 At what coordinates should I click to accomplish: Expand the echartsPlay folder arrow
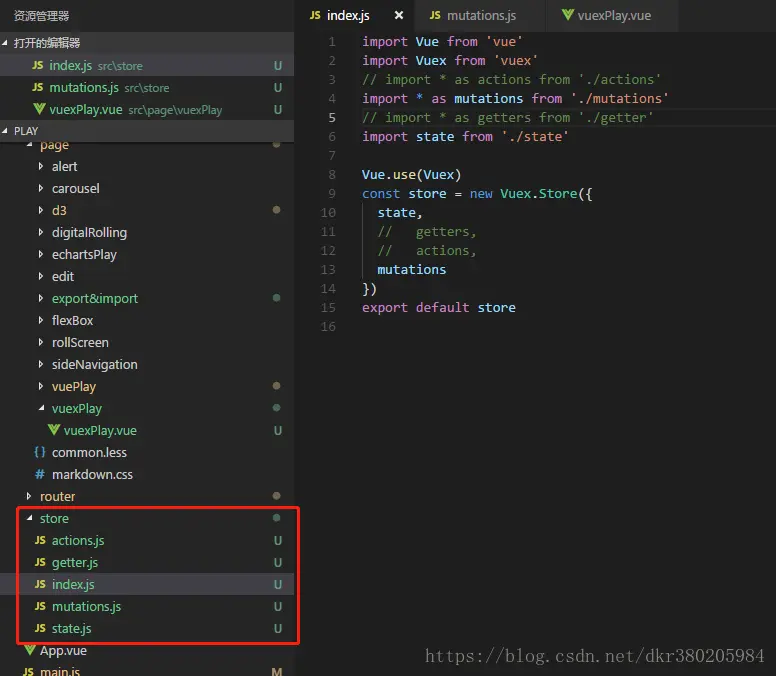point(41,254)
